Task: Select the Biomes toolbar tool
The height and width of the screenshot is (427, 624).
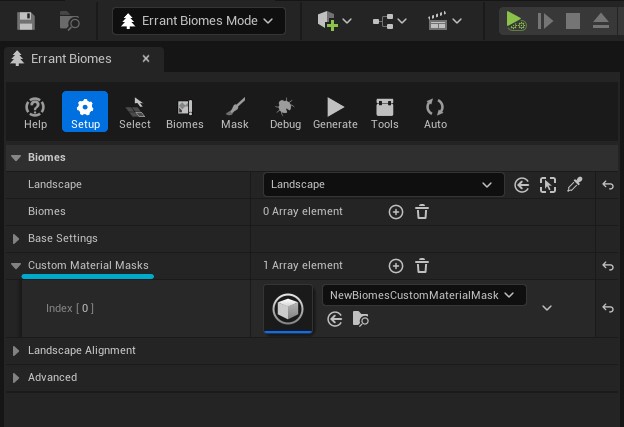Action: [184, 113]
